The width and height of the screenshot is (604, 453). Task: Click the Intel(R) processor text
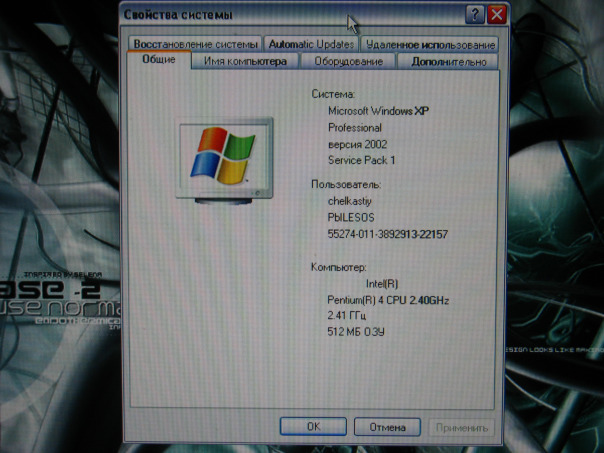point(382,284)
